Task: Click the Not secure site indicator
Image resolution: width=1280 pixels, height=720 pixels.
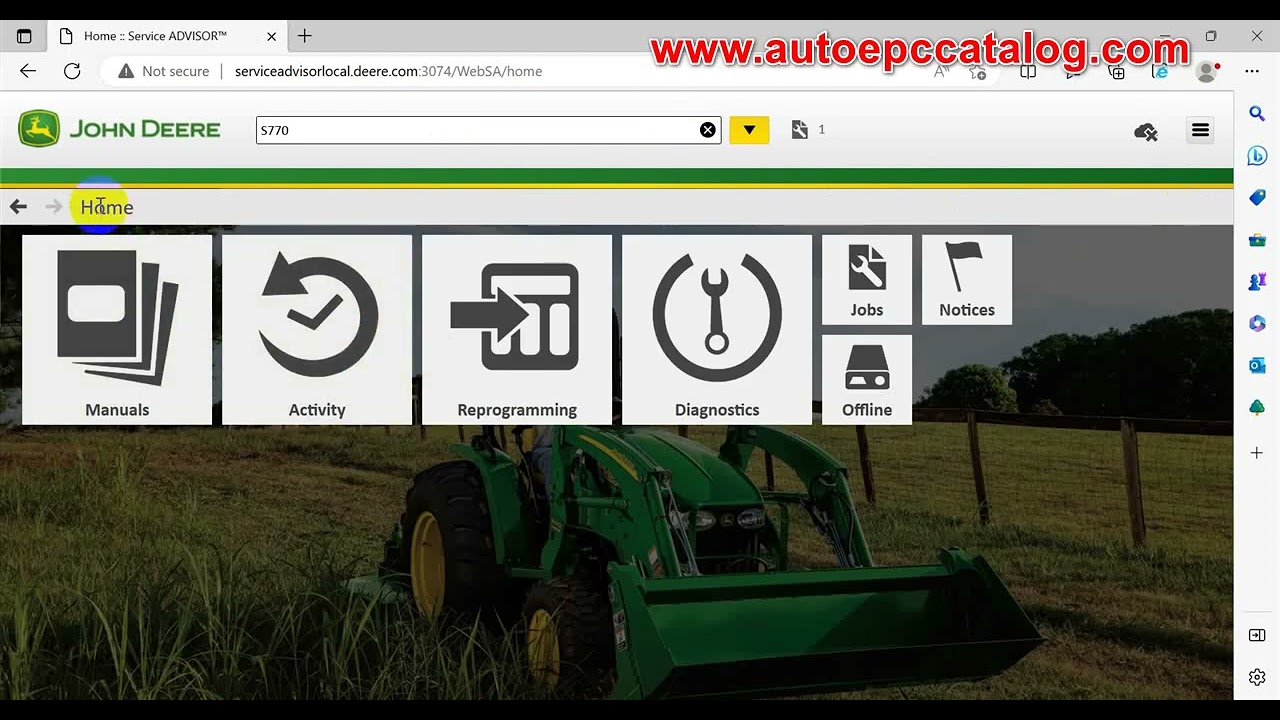Action: click(x=164, y=71)
